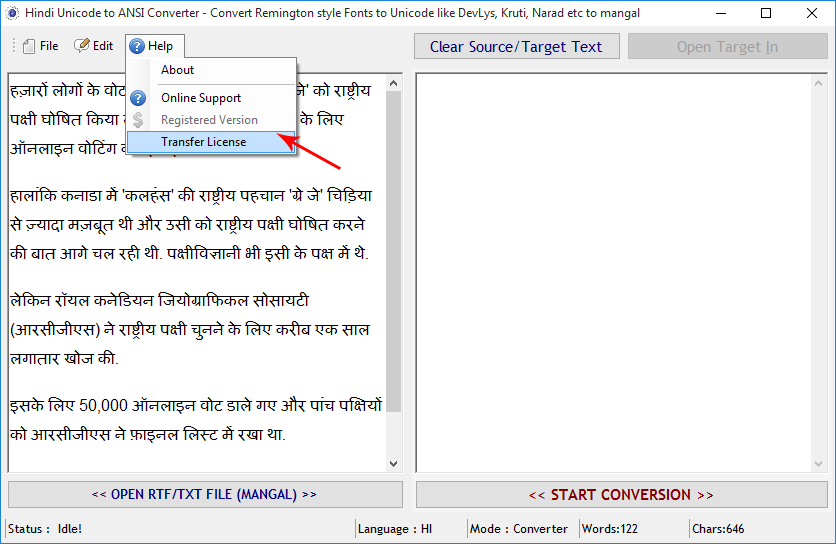Click source pane scroll up arrow
Screen dimensions: 836x544
tap(393, 83)
